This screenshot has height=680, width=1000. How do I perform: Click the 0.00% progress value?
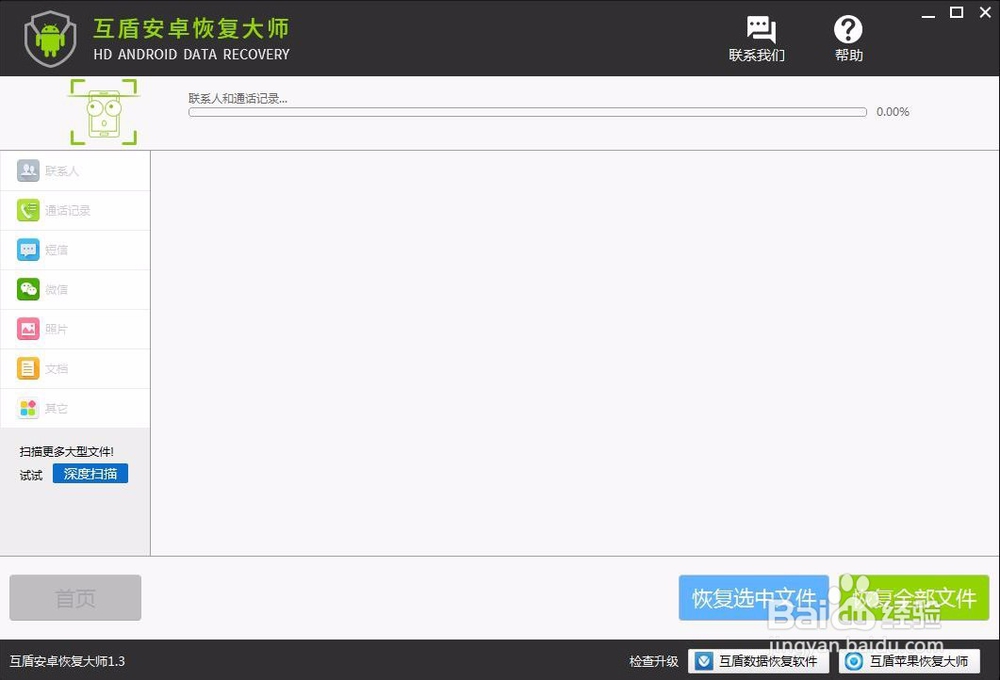click(x=893, y=112)
